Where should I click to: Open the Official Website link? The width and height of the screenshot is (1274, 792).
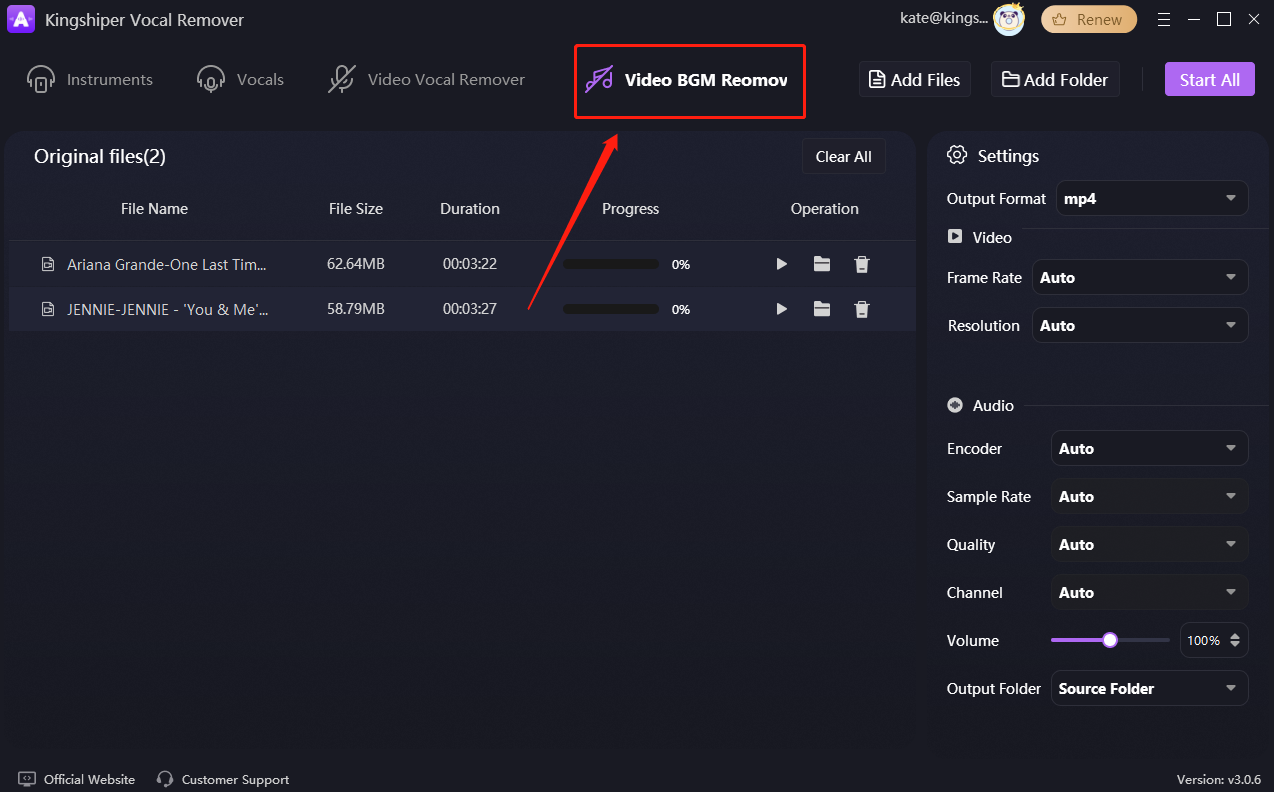click(89, 779)
